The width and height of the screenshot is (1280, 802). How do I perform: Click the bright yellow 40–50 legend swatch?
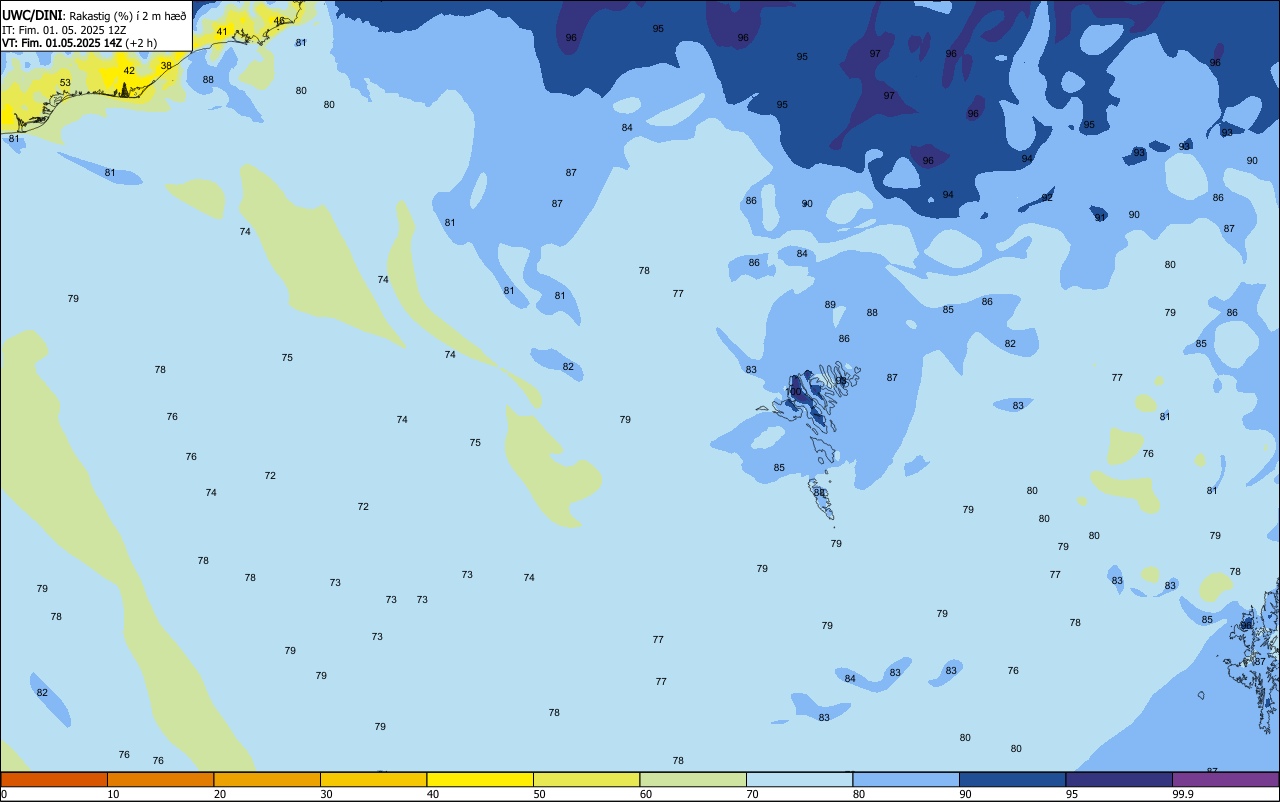pos(480,779)
